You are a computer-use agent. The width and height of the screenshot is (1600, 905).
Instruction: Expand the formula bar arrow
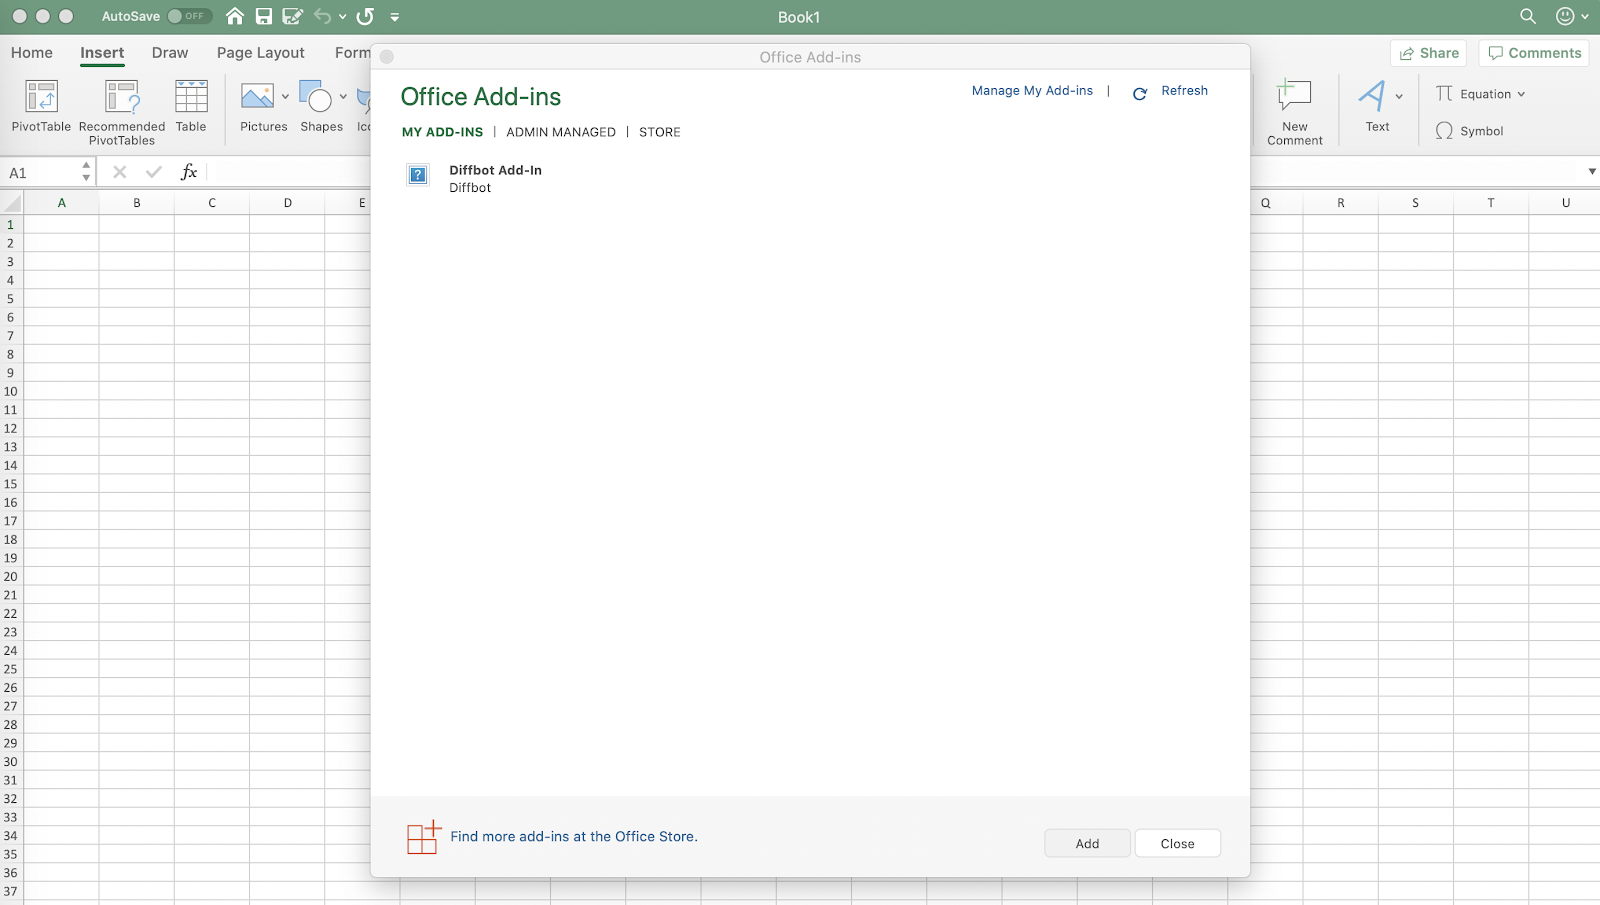point(1592,172)
